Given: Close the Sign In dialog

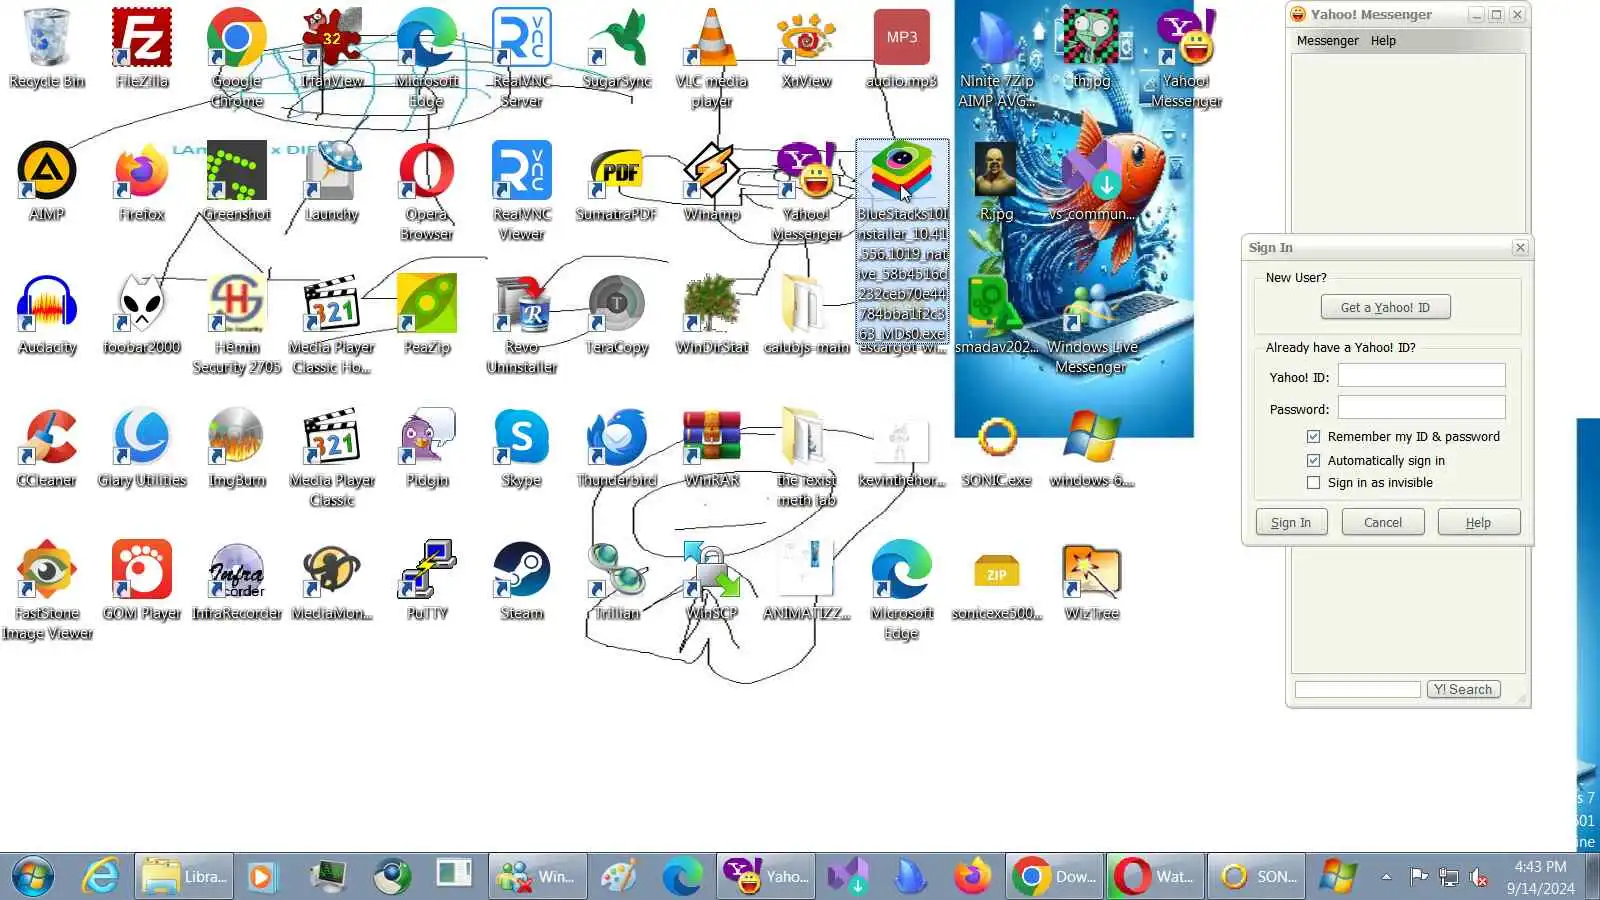Looking at the screenshot, I should tap(1520, 248).
